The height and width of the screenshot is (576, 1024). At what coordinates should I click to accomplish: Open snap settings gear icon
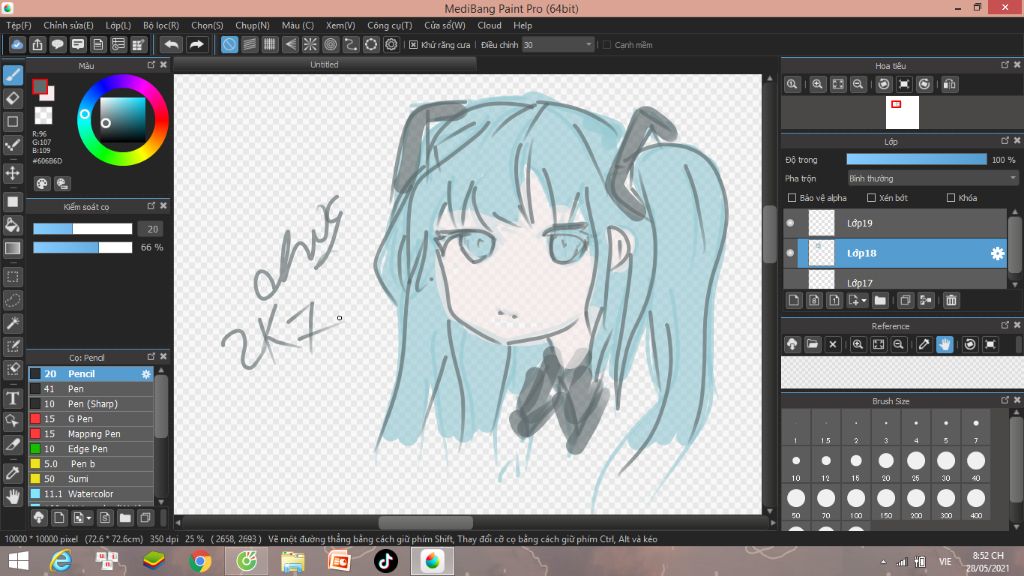tap(391, 44)
